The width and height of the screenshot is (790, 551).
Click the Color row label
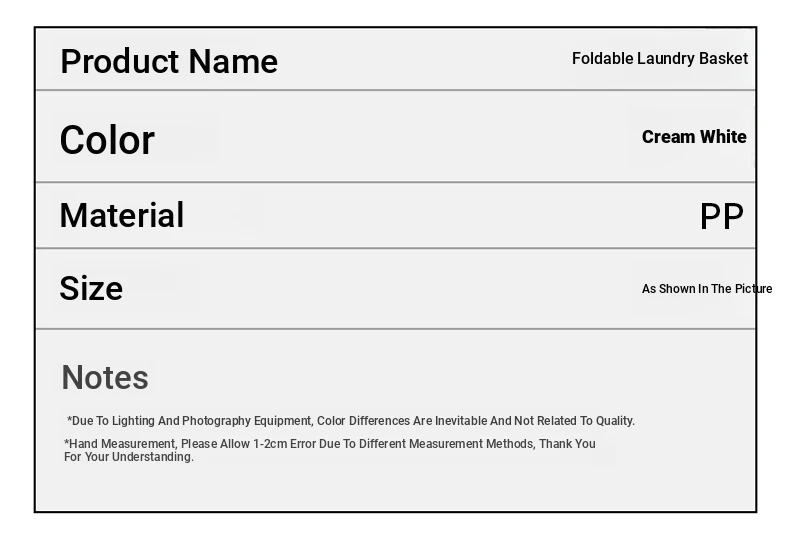pyautogui.click(x=107, y=140)
